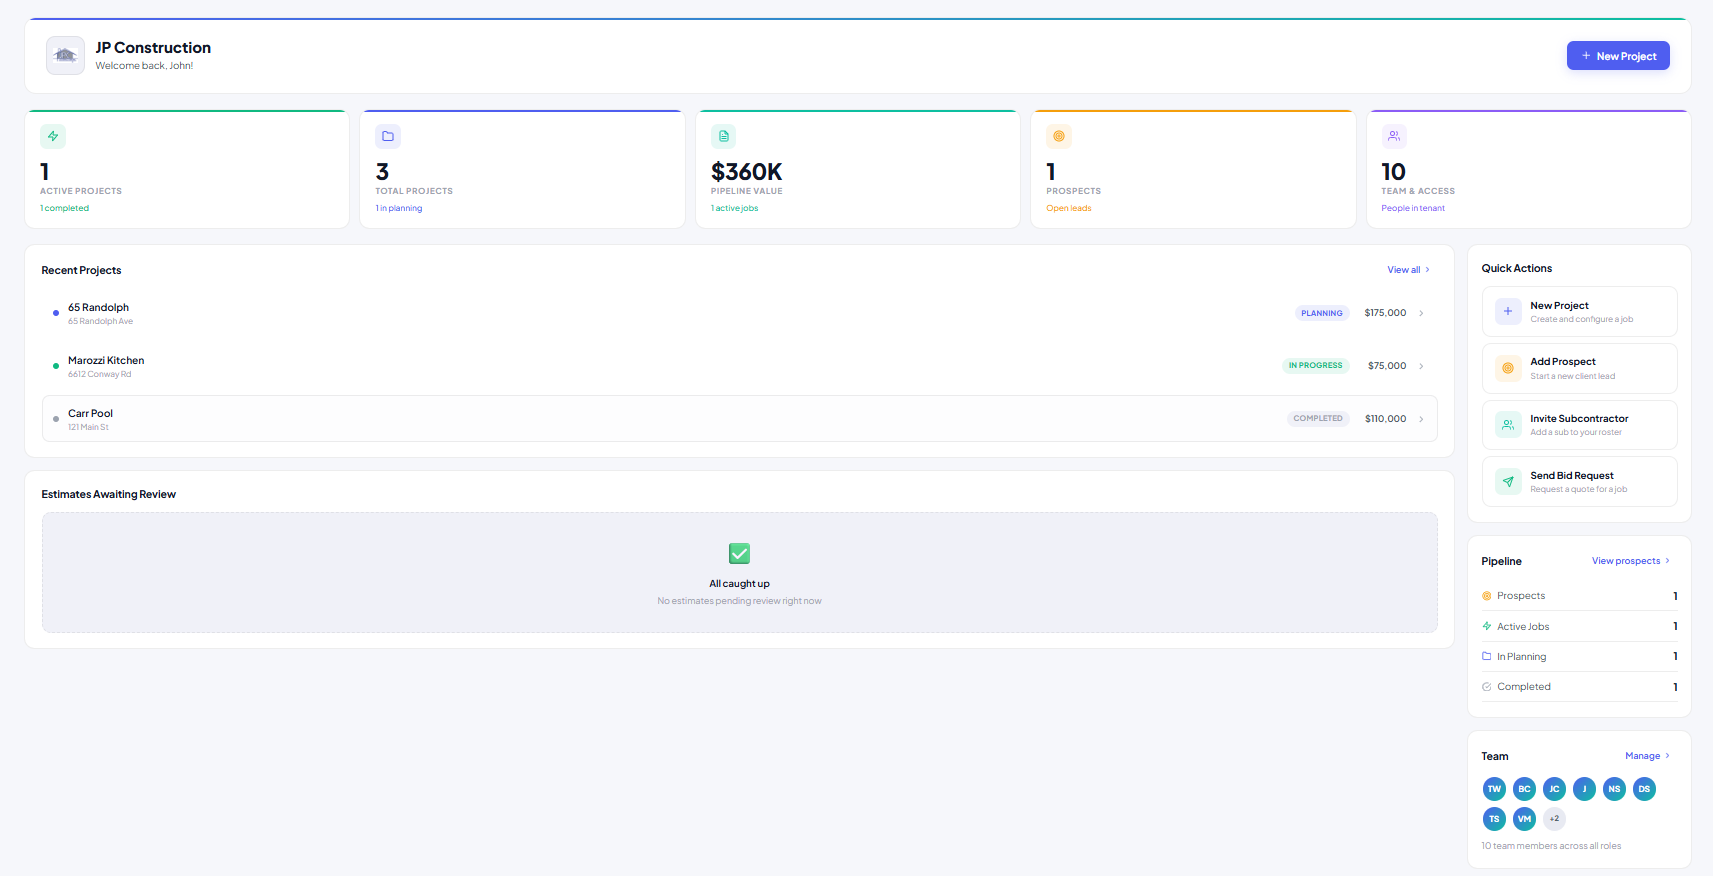Image resolution: width=1713 pixels, height=876 pixels.
Task: Click the person icon in Invite Subcontractor action
Action: (1508, 425)
